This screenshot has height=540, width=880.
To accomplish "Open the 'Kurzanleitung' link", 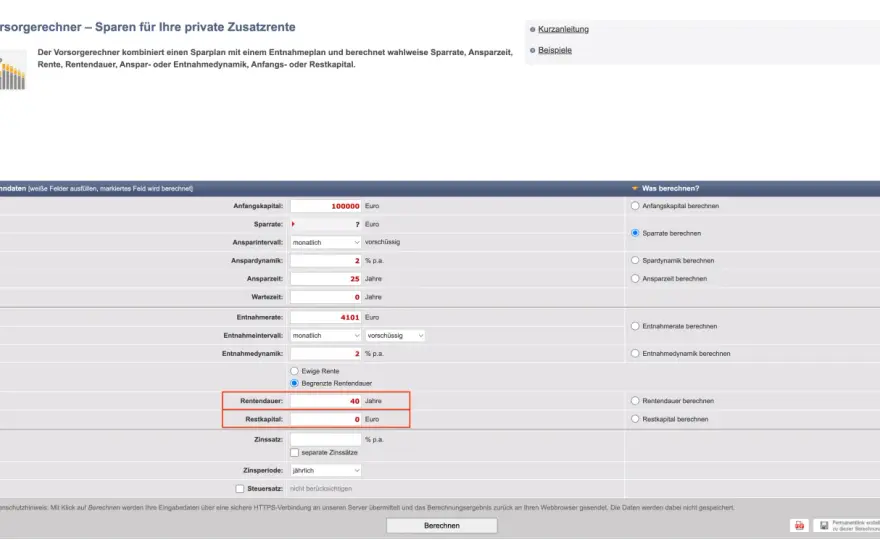I will (563, 29).
